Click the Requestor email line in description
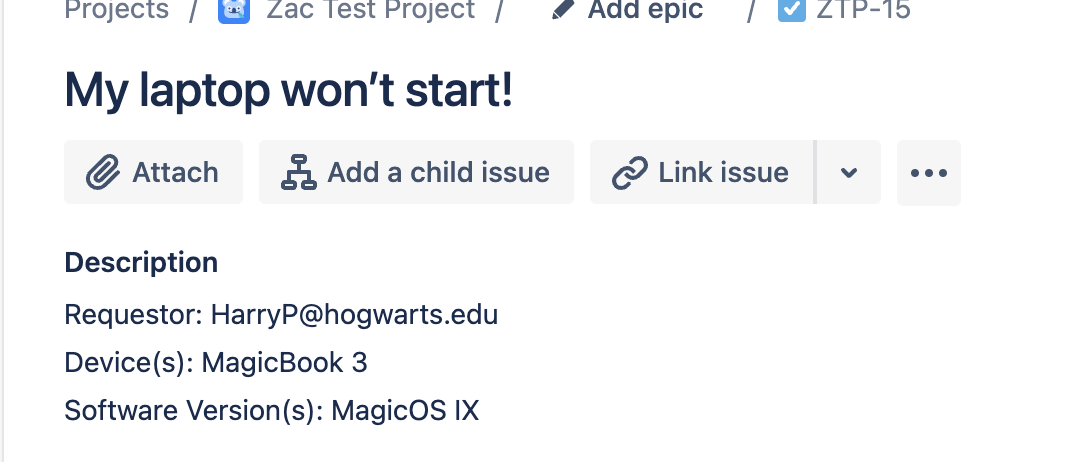 click(281, 314)
